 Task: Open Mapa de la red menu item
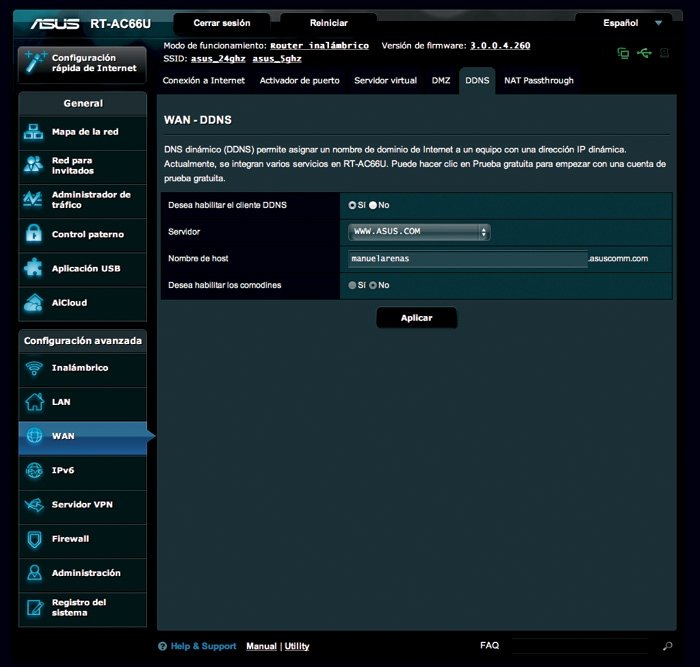pos(83,132)
